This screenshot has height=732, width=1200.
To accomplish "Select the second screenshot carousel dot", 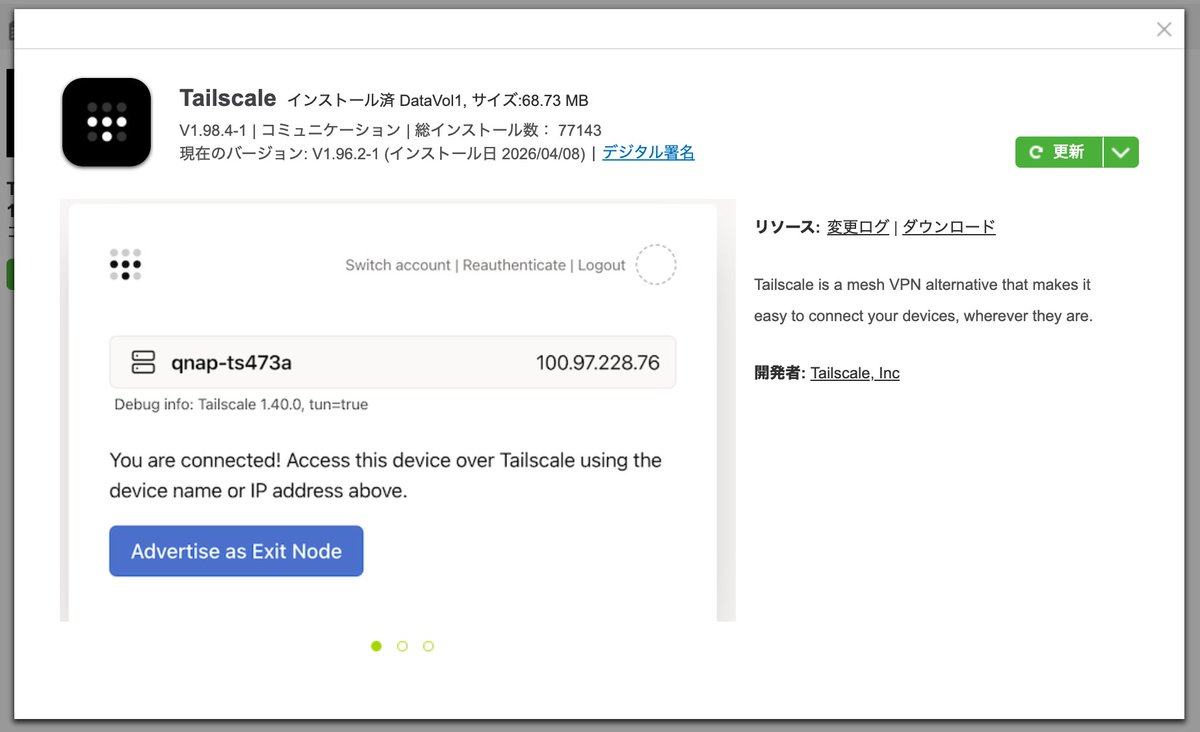I will [x=402, y=646].
